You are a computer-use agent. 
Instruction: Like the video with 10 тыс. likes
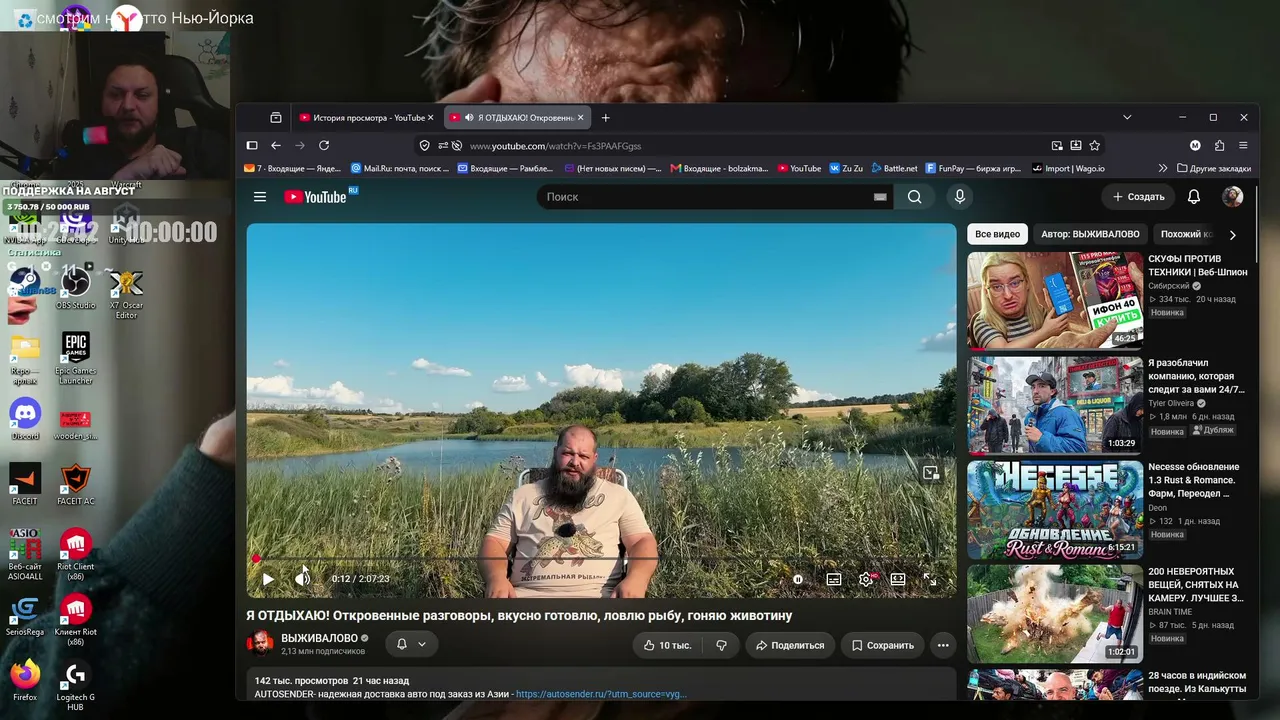click(667, 645)
